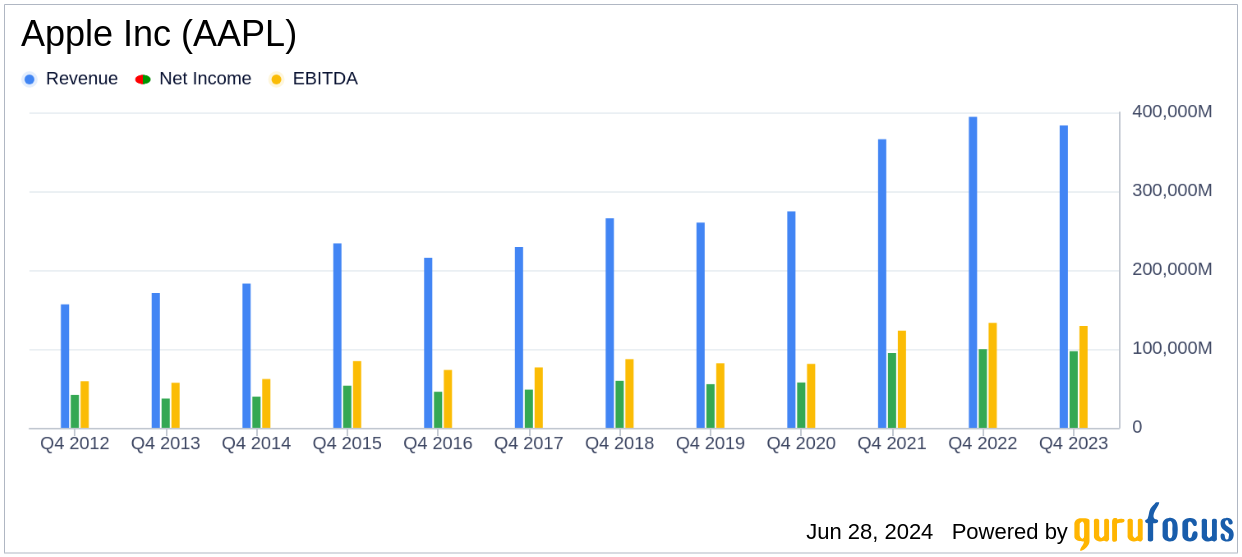This screenshot has height=557, width=1242.
Task: Select the Q4 2017 yellow EBITDA bar
Action: (x=539, y=398)
